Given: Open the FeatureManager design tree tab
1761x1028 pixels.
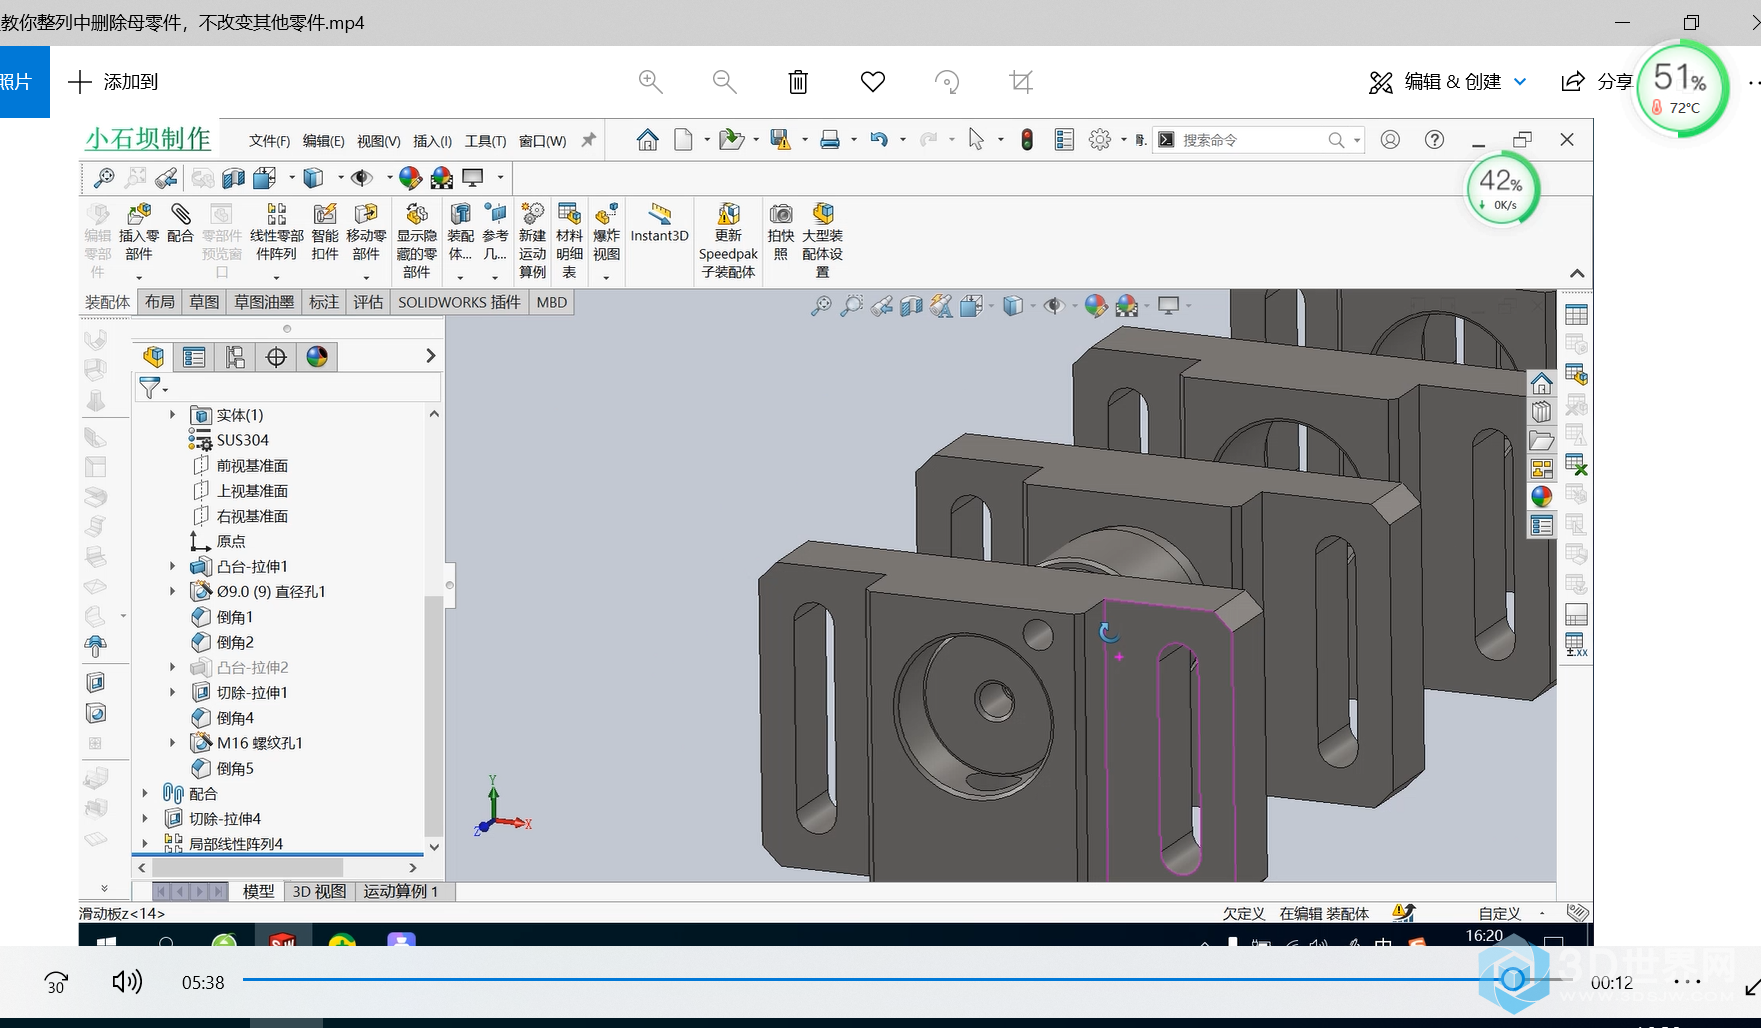Looking at the screenshot, I should (153, 357).
